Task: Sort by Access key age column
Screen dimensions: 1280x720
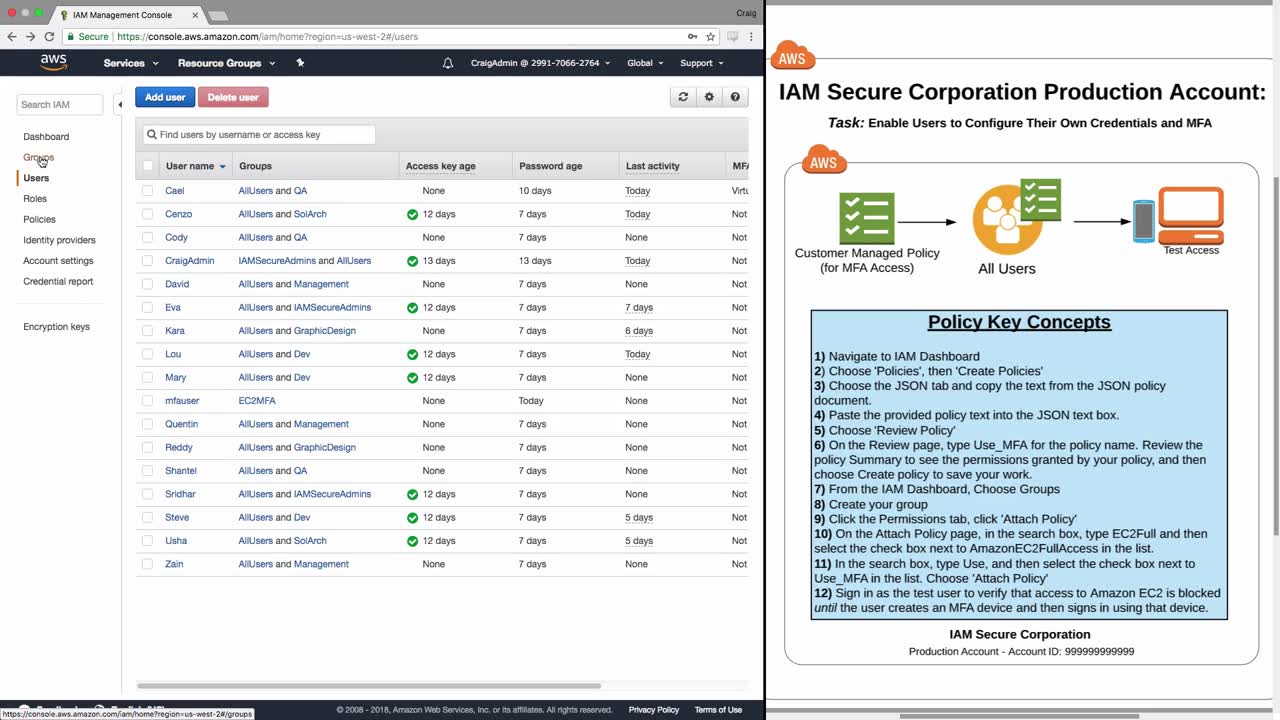Action: [440, 166]
